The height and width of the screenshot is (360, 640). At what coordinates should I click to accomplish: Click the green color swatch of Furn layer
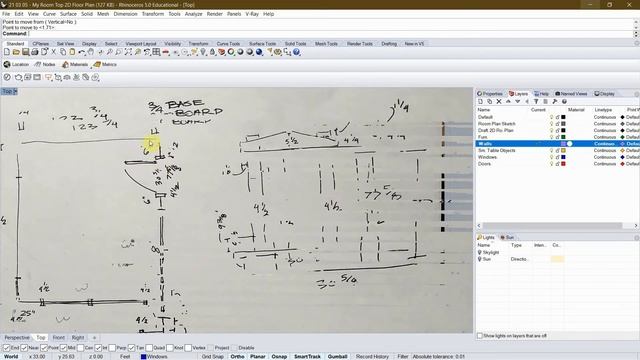(x=563, y=137)
